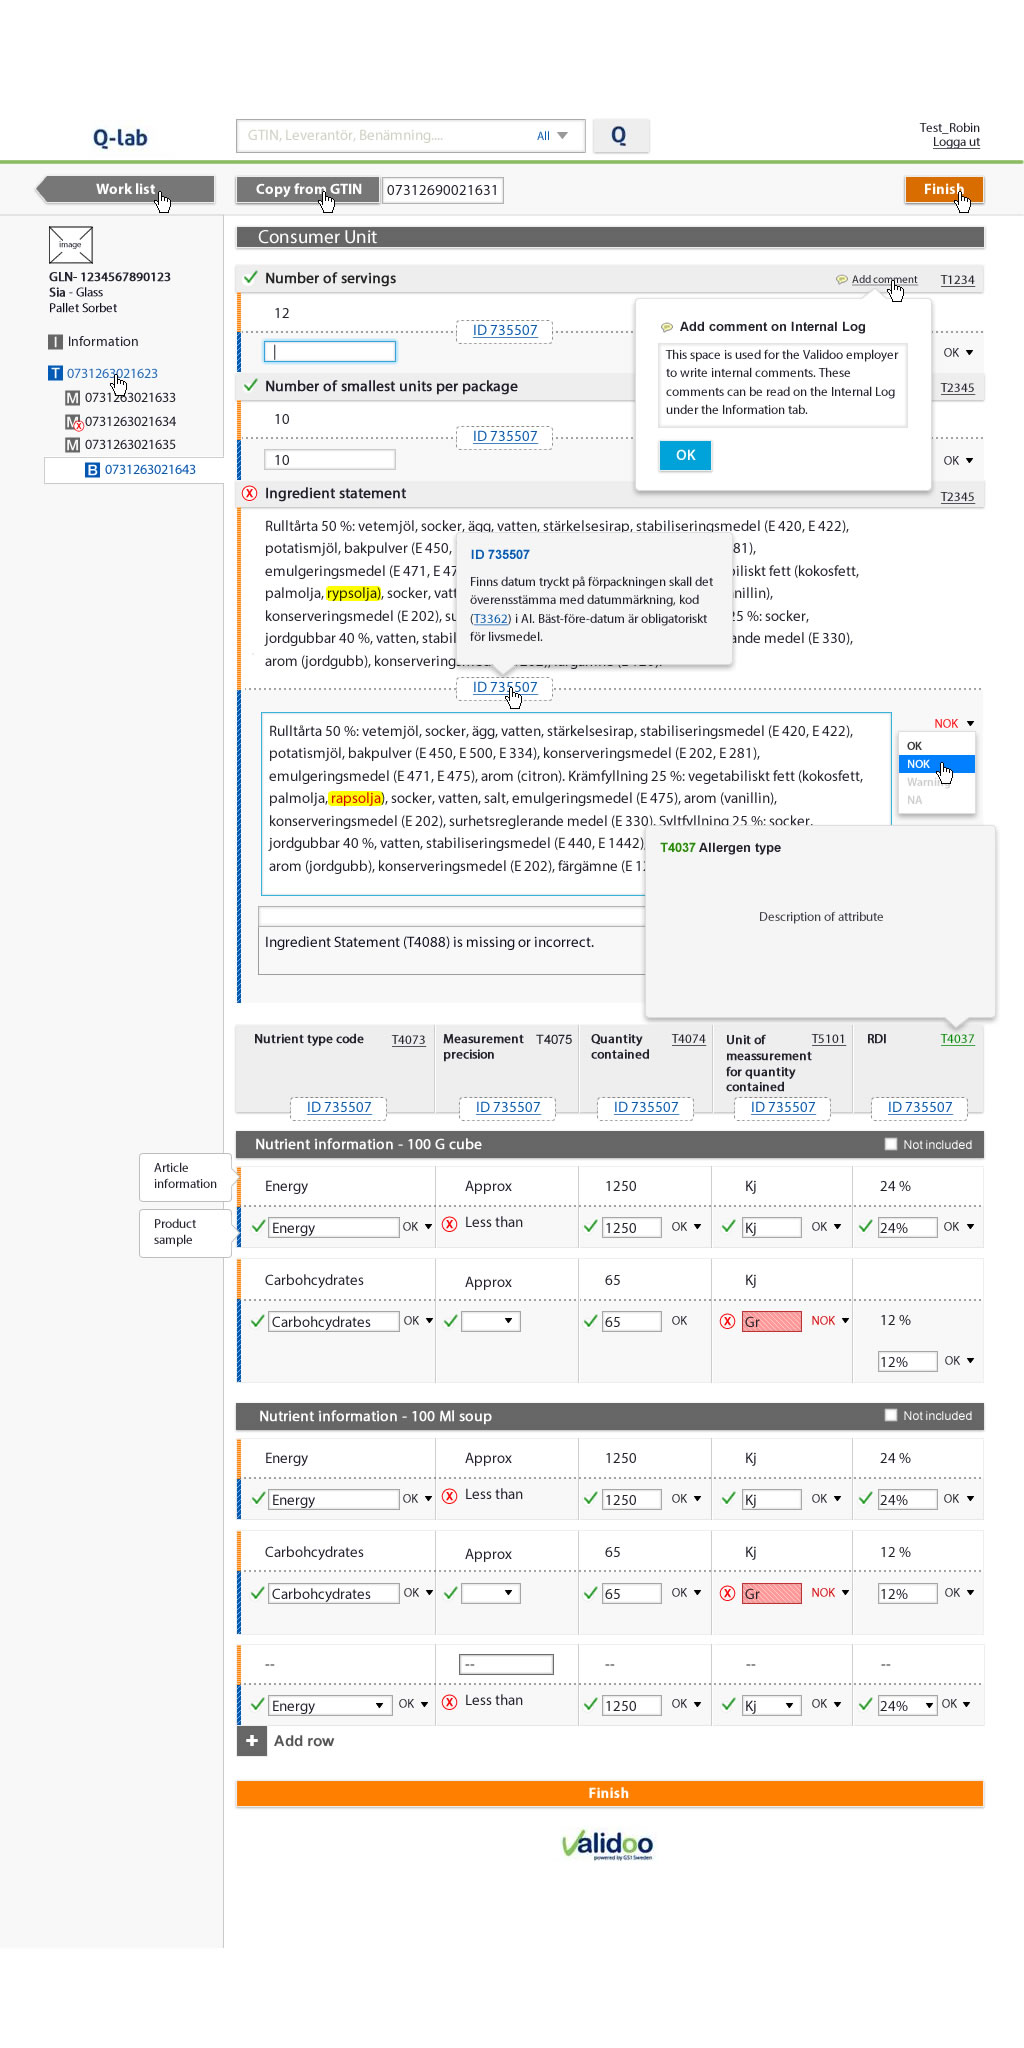The image size is (1024, 2048).
Task: Click the GTIN search input field
Action: tap(385, 136)
